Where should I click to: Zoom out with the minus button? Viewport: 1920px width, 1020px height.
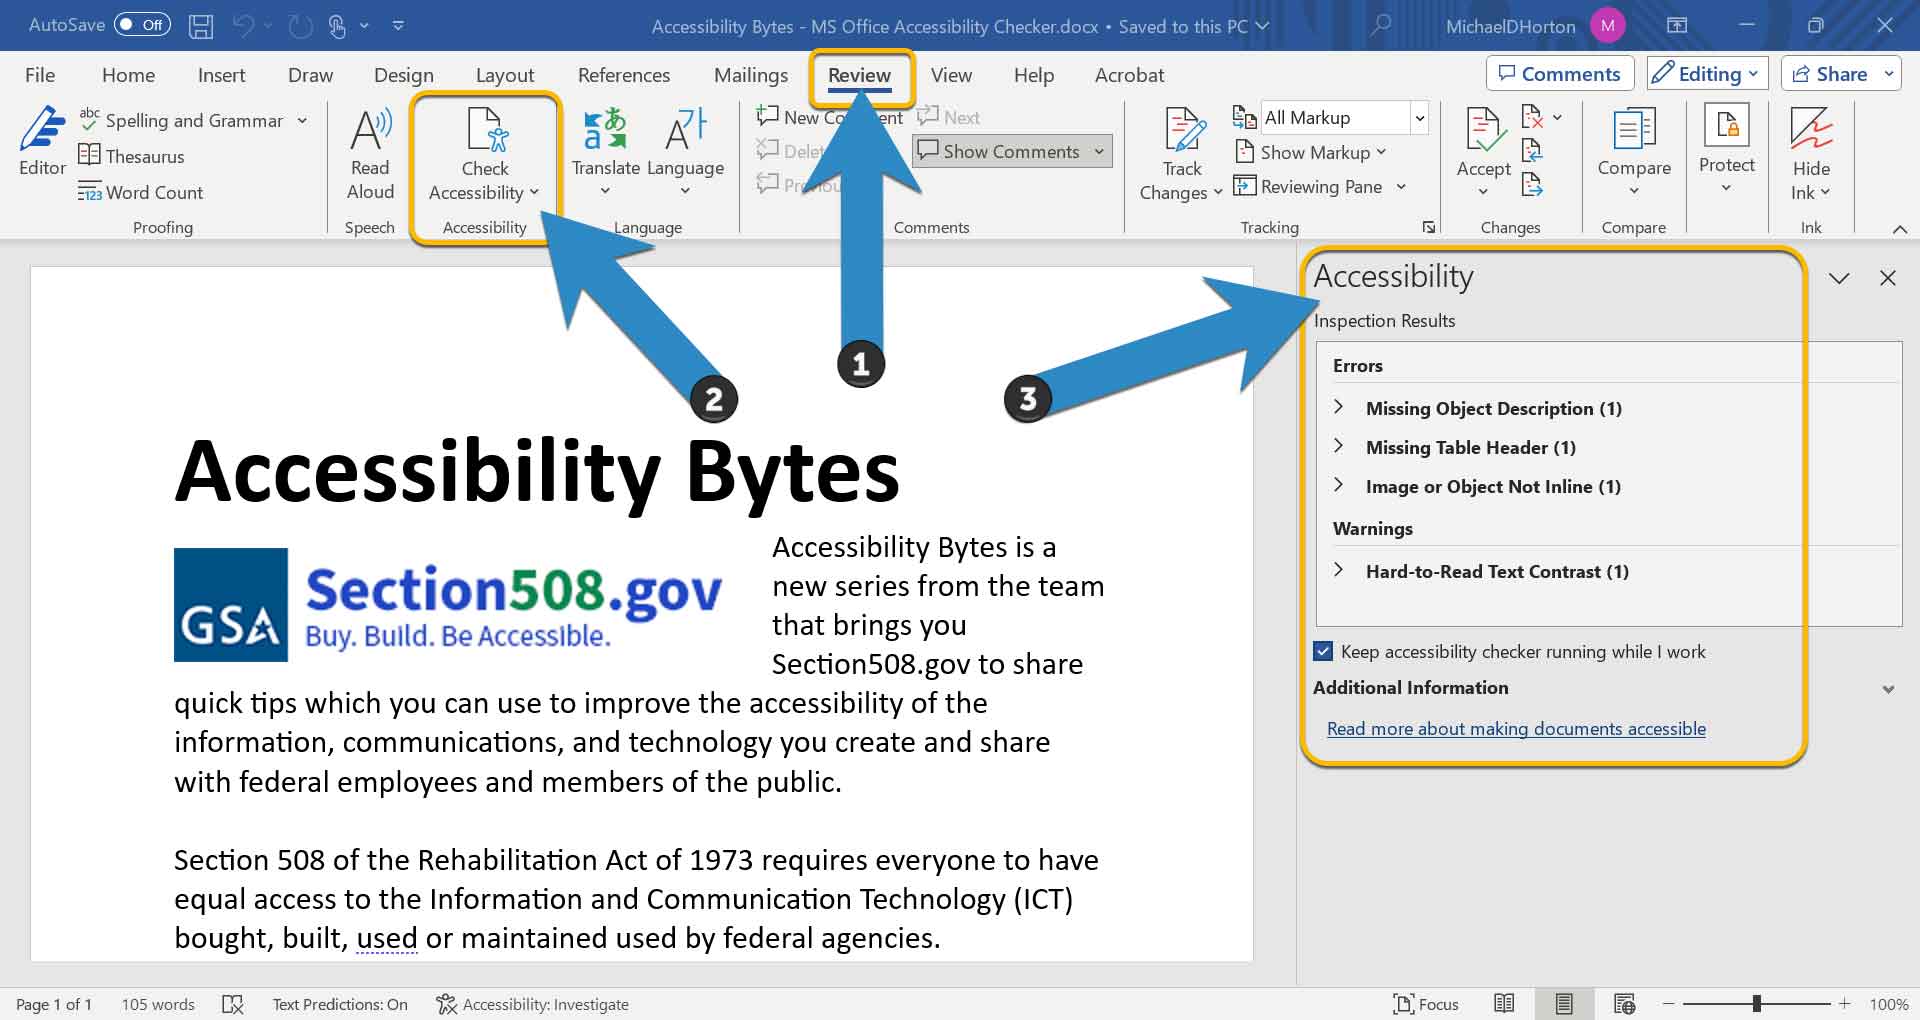pos(1668,1003)
